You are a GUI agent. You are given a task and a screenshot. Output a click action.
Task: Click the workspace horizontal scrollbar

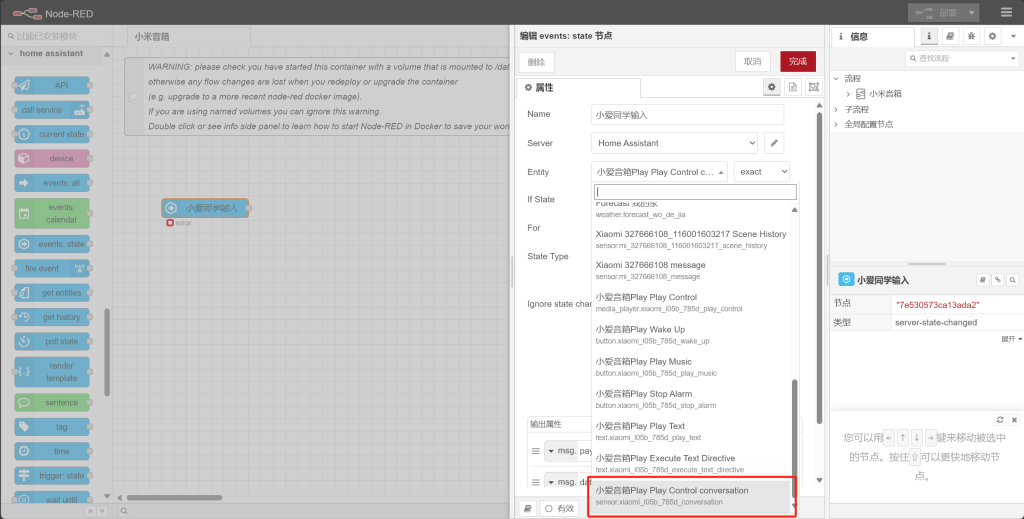coord(174,497)
